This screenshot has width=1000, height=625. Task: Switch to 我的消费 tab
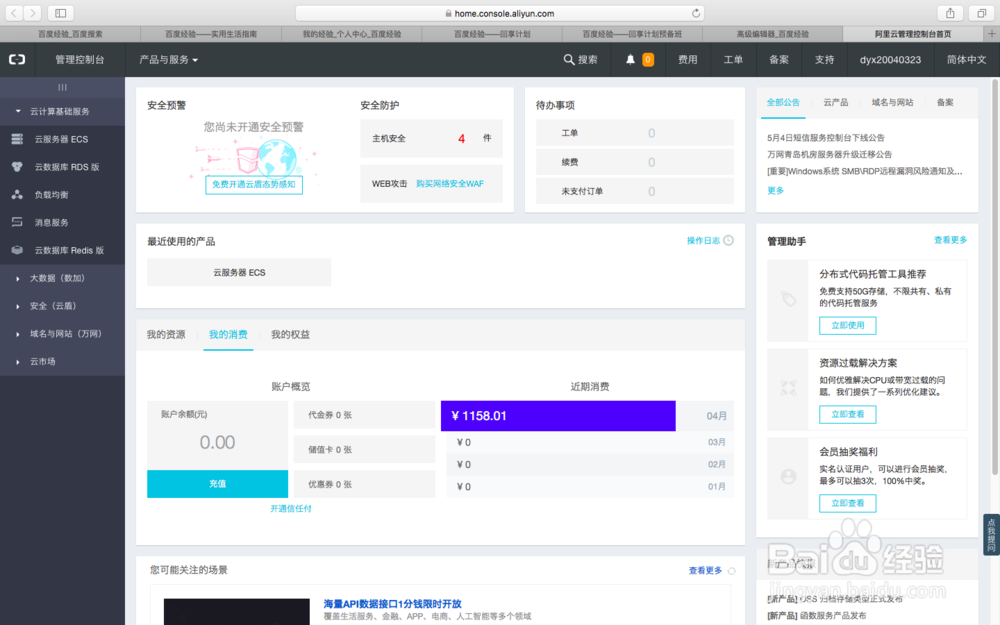coord(228,334)
